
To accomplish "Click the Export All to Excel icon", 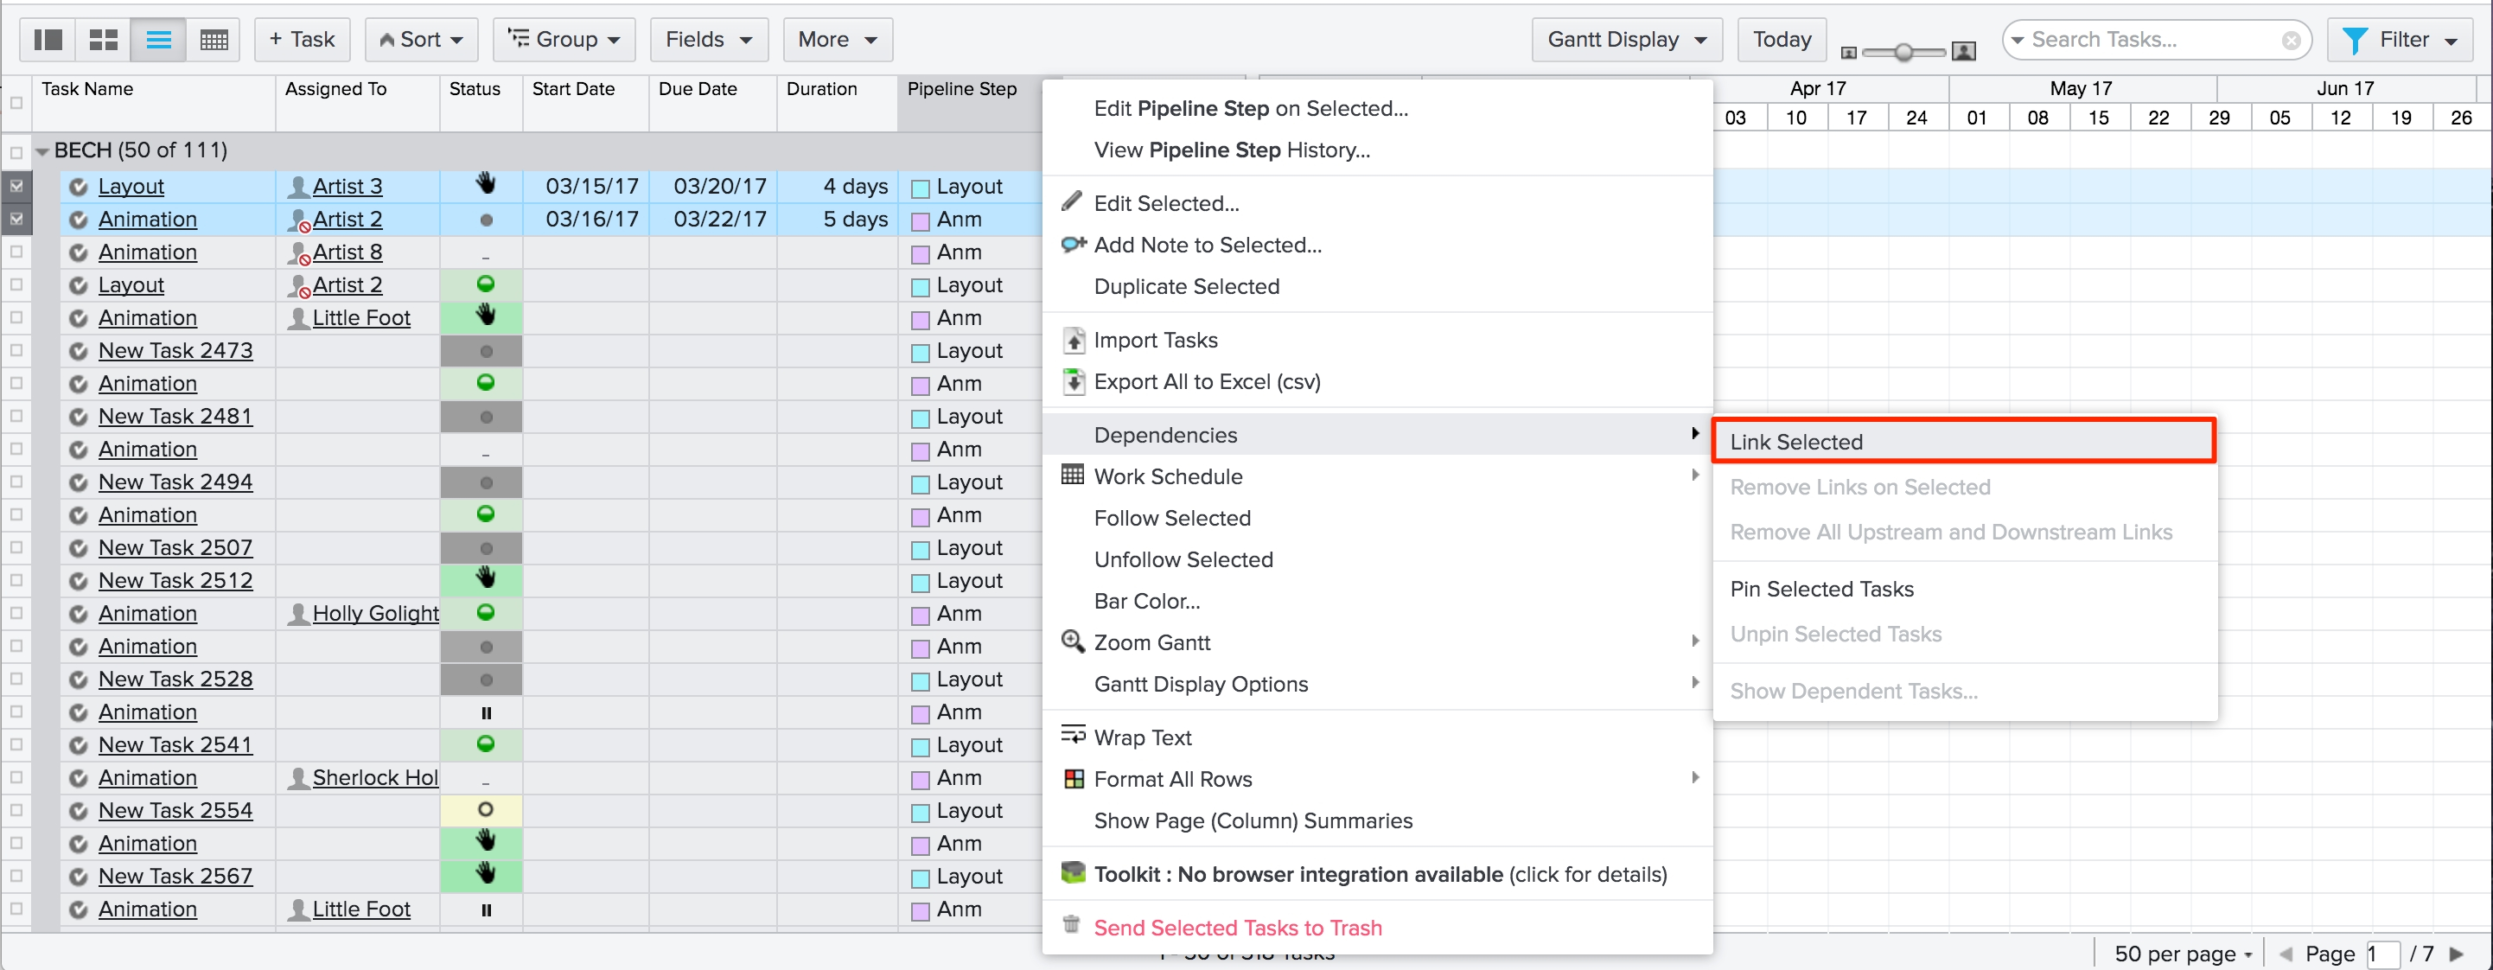I will pos(1073,382).
